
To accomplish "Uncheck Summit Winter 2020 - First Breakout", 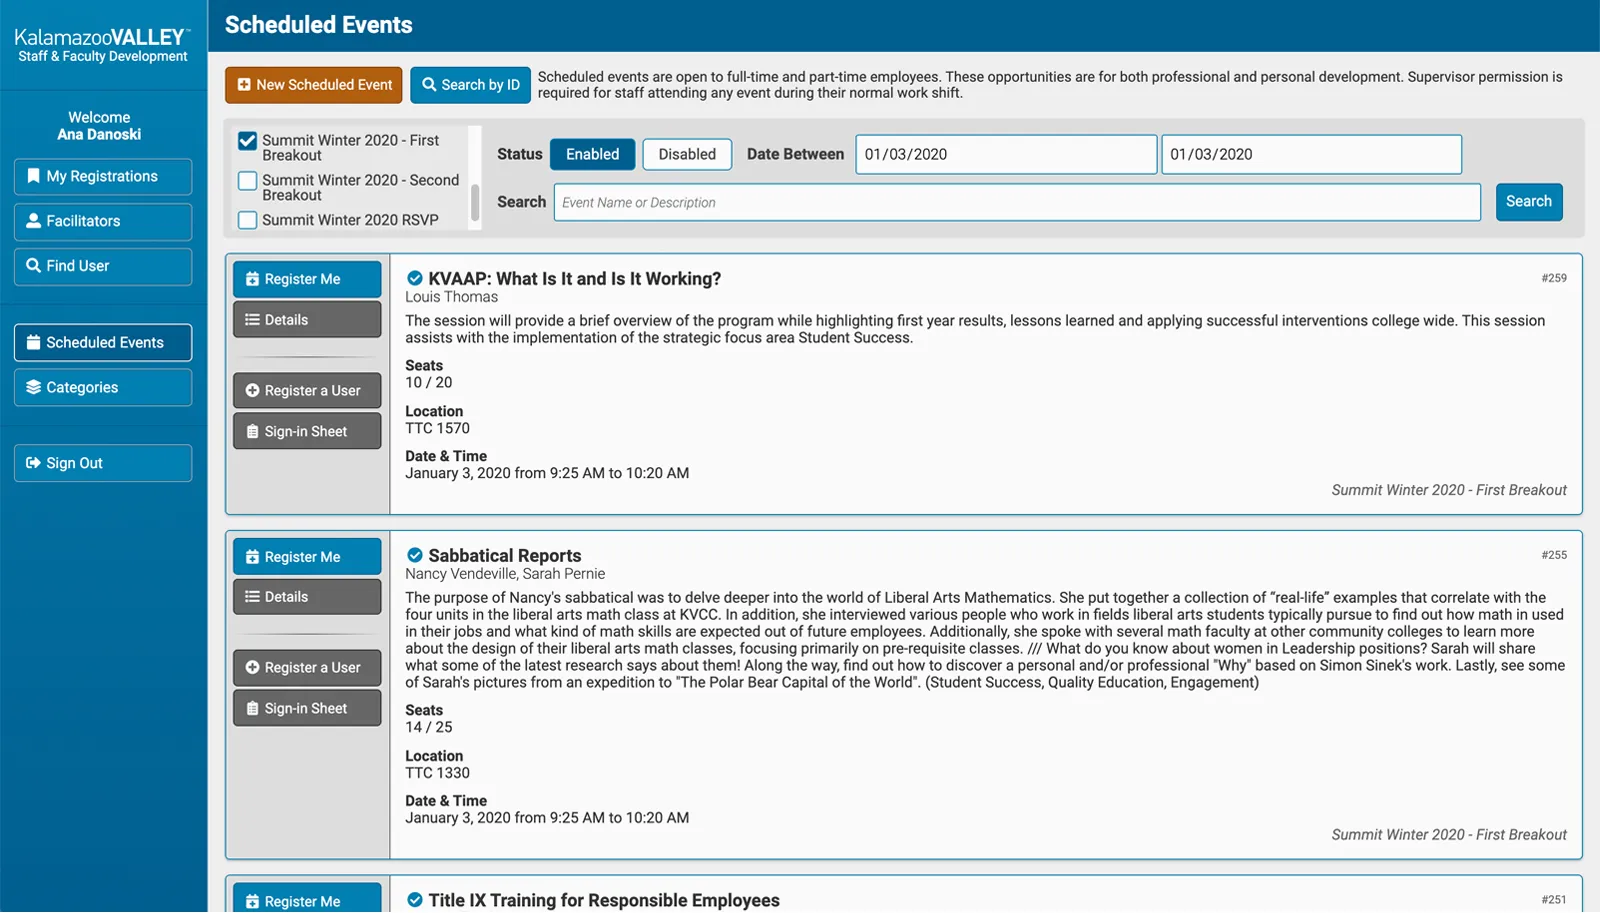I will [x=248, y=141].
